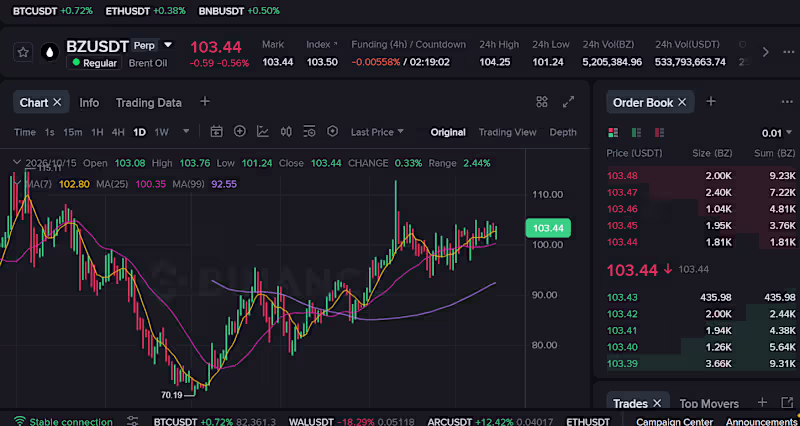Open the Last Price dropdown
Viewport: 800px width, 426px height.
point(377,132)
